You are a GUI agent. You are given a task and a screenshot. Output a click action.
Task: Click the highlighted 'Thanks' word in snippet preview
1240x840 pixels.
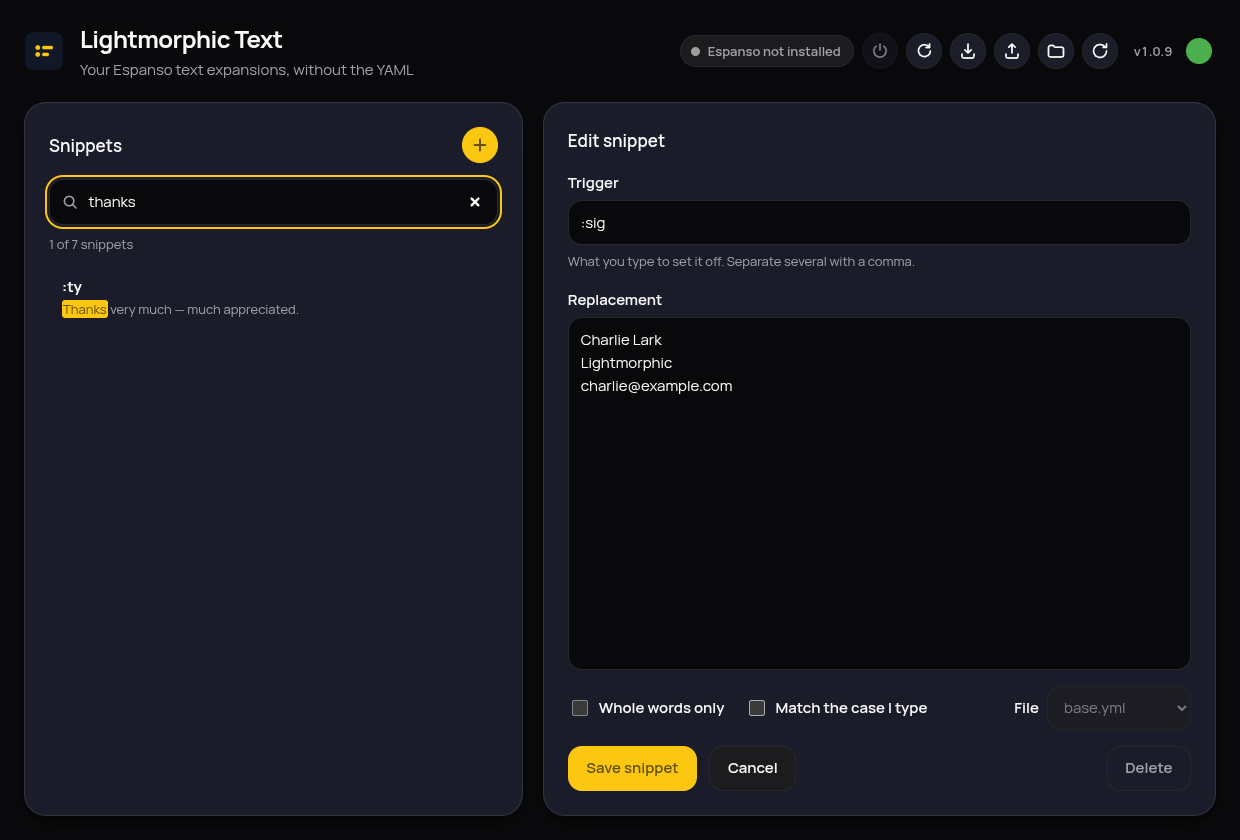85,310
